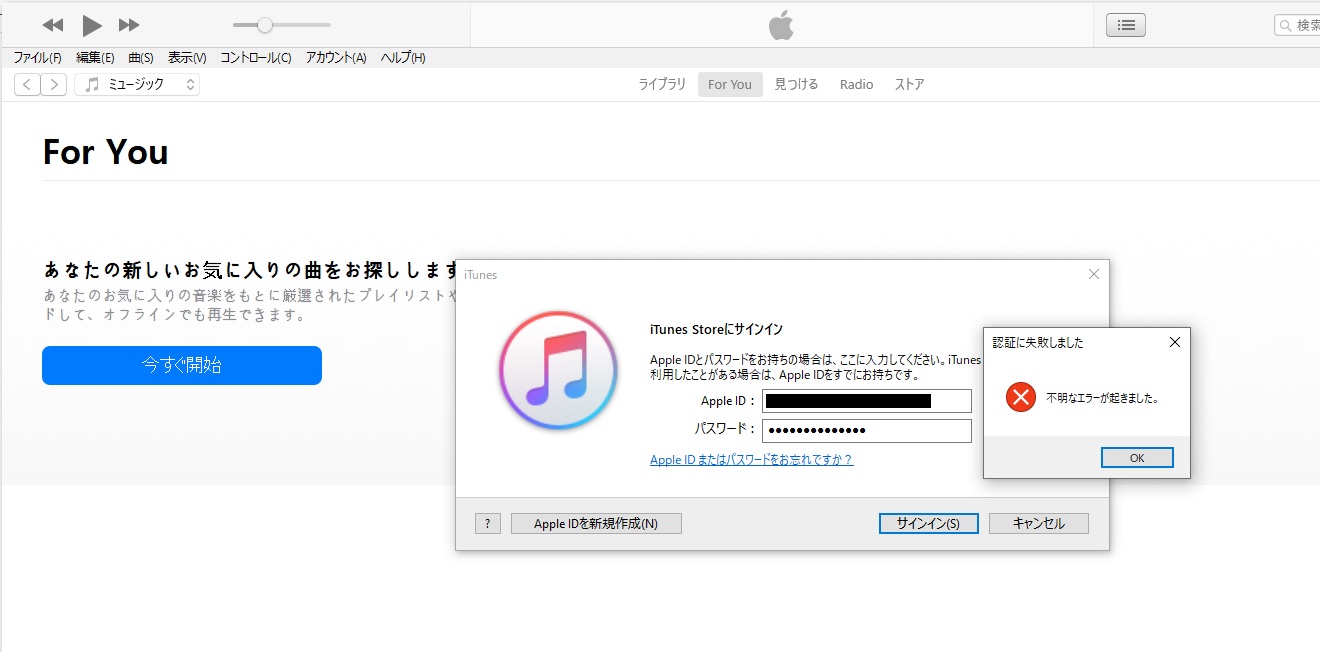Open the list view icon beside the search field
This screenshot has height=652, width=1320.
1126,25
